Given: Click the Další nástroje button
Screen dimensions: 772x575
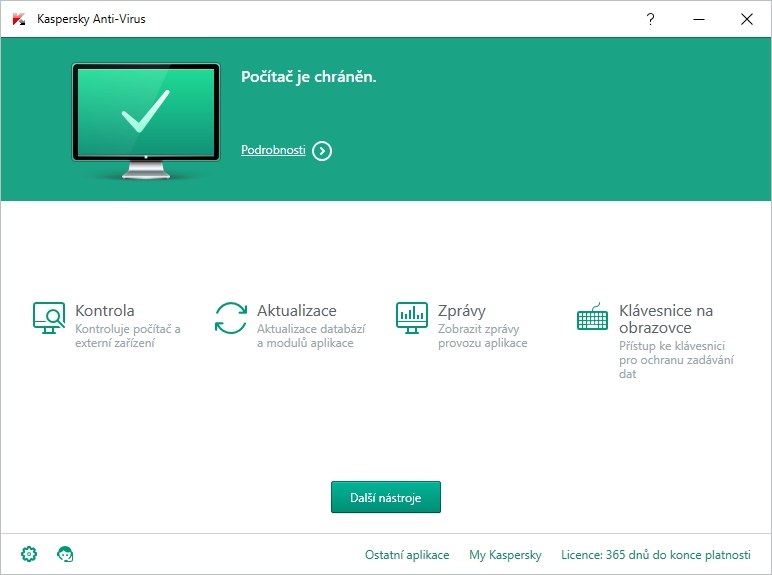Looking at the screenshot, I should [x=386, y=497].
